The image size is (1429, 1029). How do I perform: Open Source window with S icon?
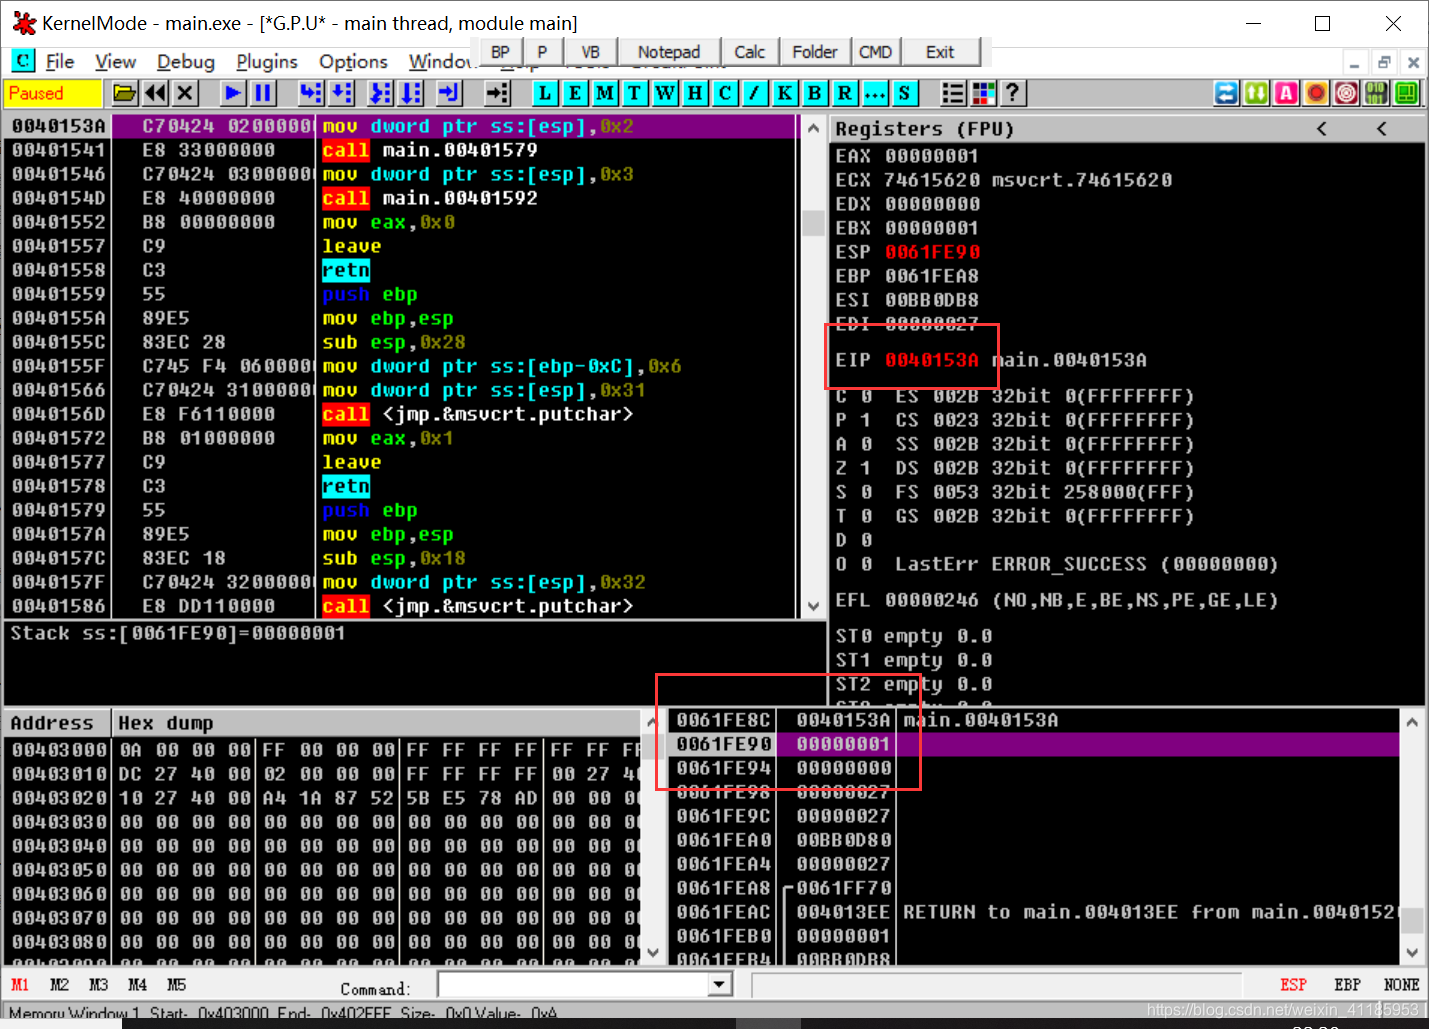[905, 93]
